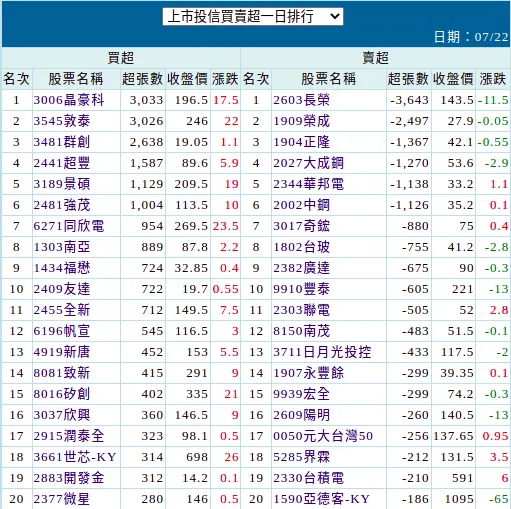Screen dimensions: 511x509
Task: Open stock link 2409友達
Action: 62,289
